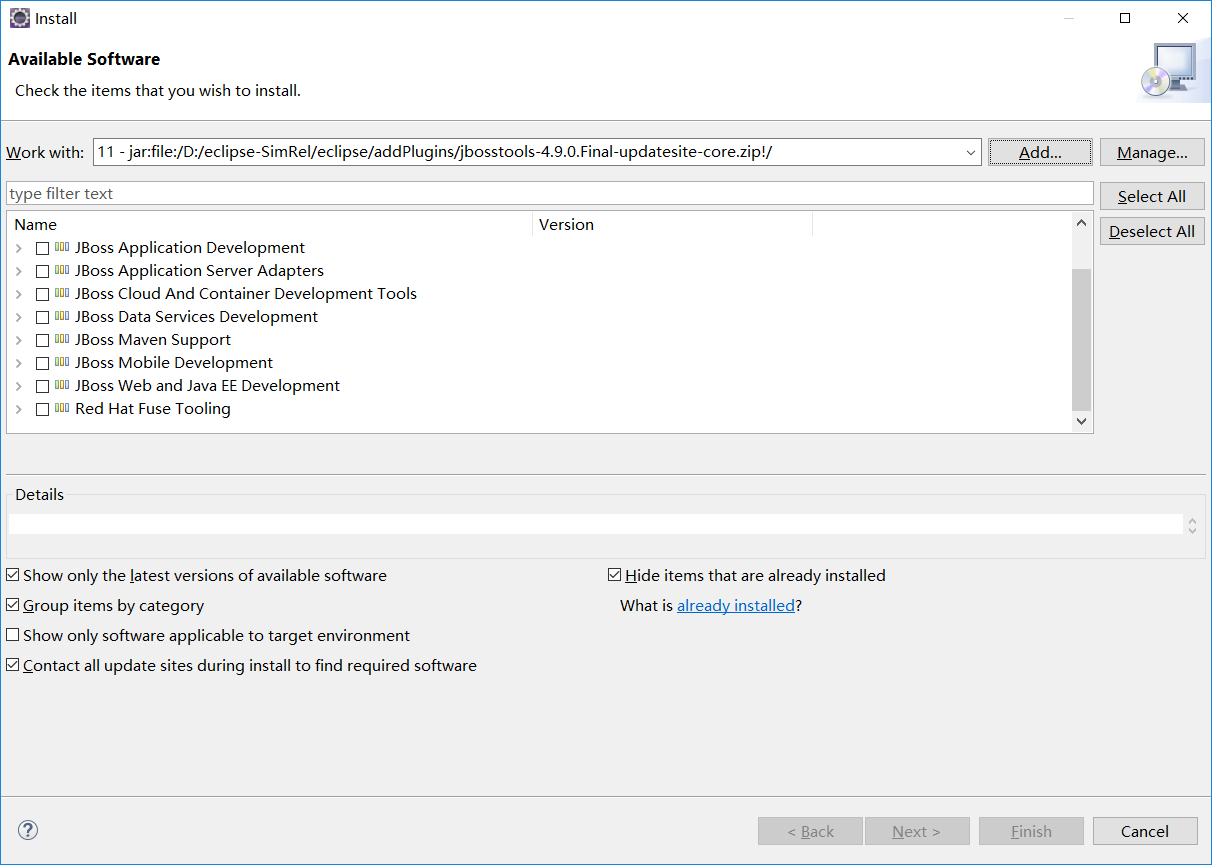Click the type filter text field
This screenshot has height=865, width=1212.
coord(550,193)
